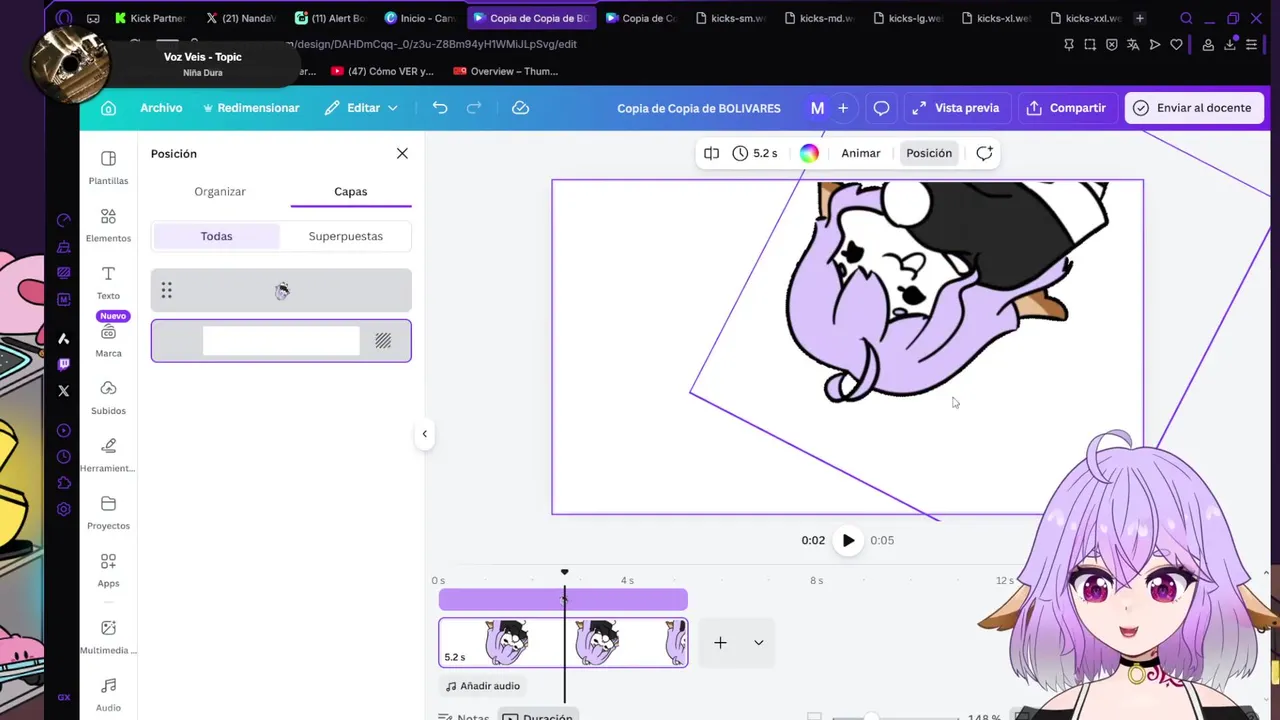This screenshot has height=720, width=1280.
Task: Click the comment refresh icon in toolbar
Action: click(984, 153)
